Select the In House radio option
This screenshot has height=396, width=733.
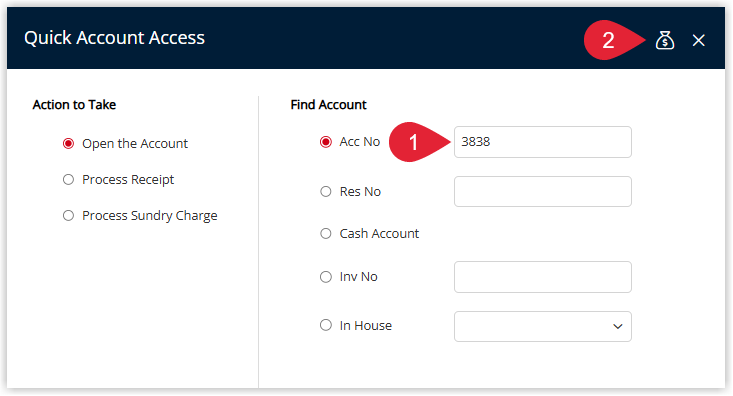[x=326, y=325]
